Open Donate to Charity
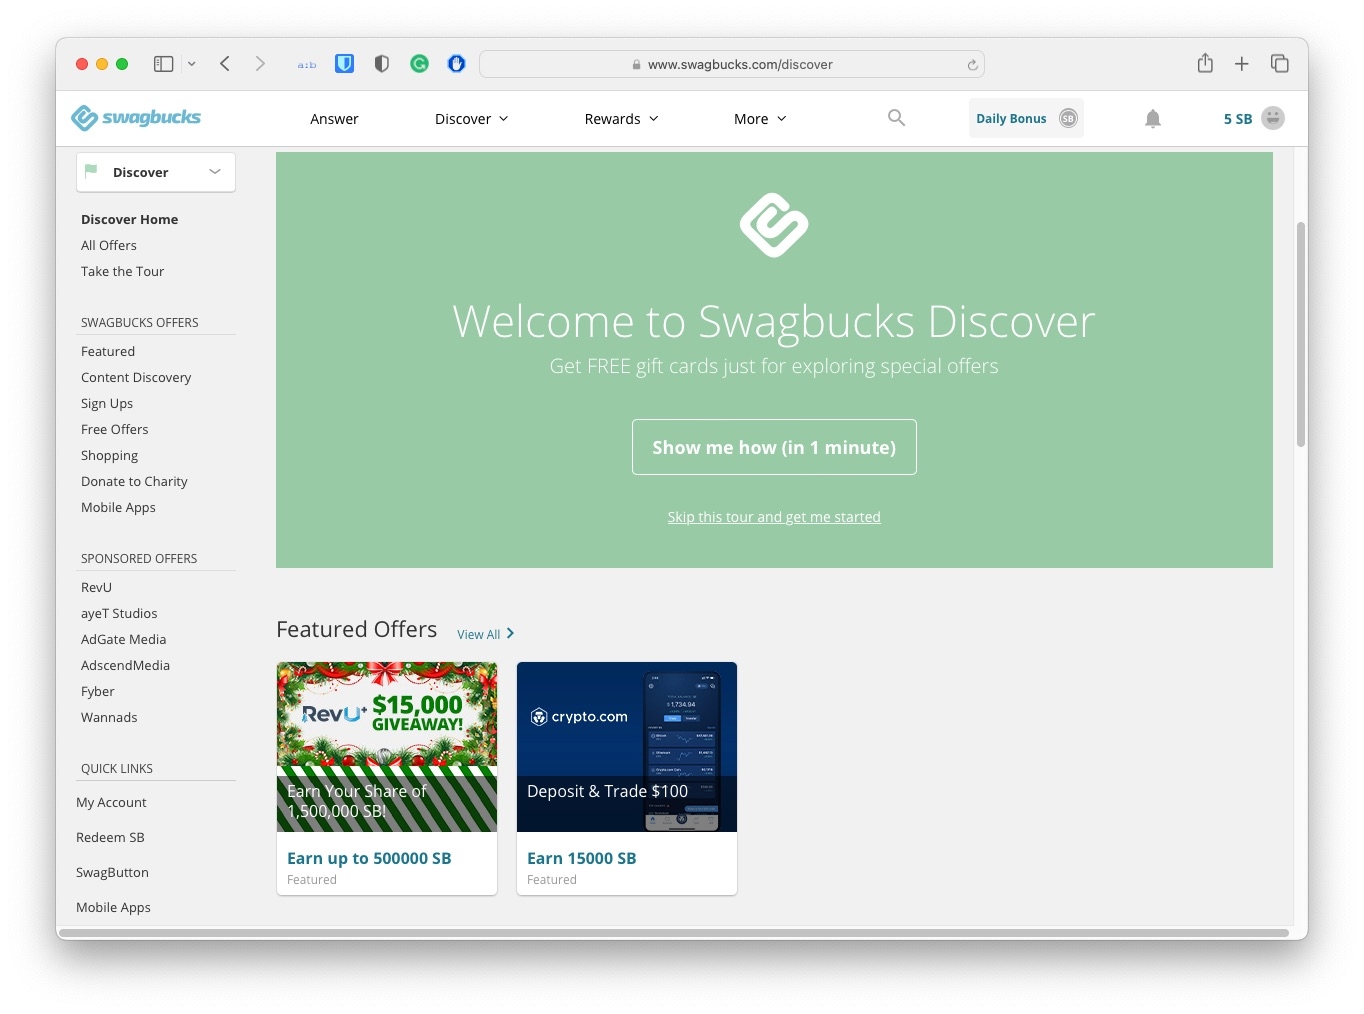This screenshot has height=1014, width=1364. click(134, 481)
